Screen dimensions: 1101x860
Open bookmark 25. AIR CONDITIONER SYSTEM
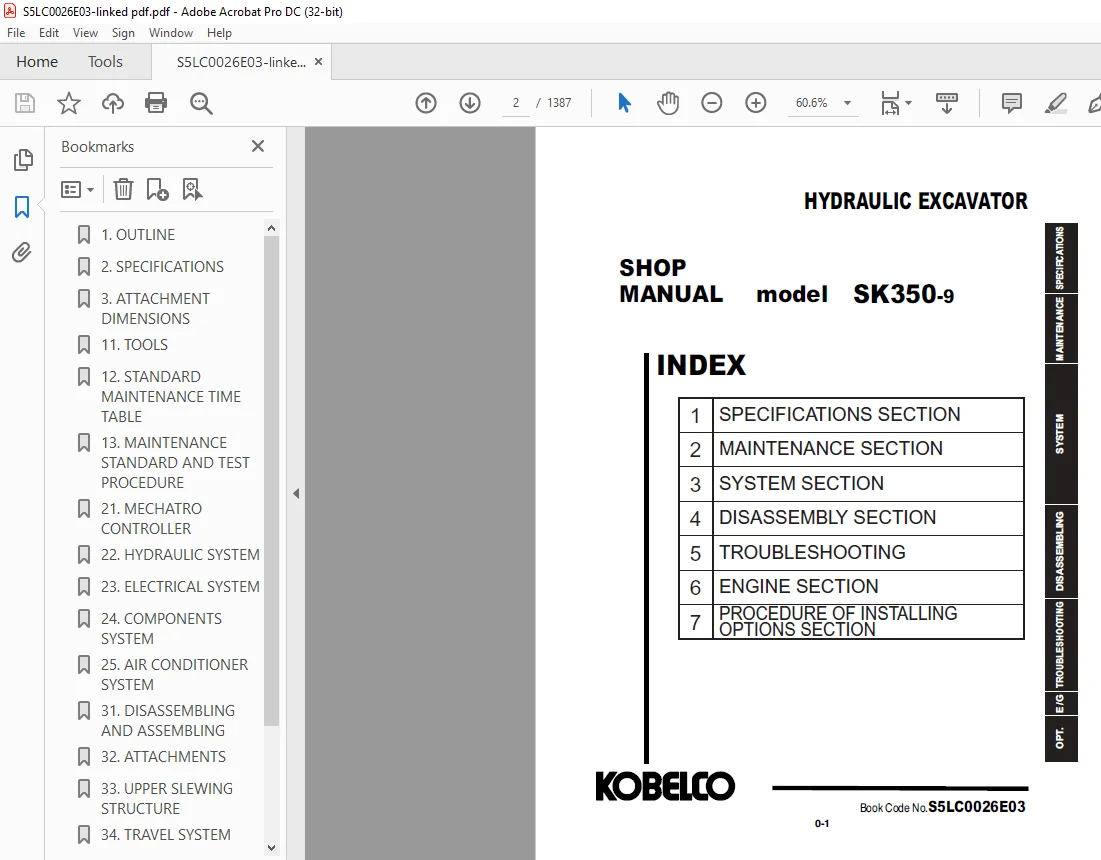(x=174, y=675)
